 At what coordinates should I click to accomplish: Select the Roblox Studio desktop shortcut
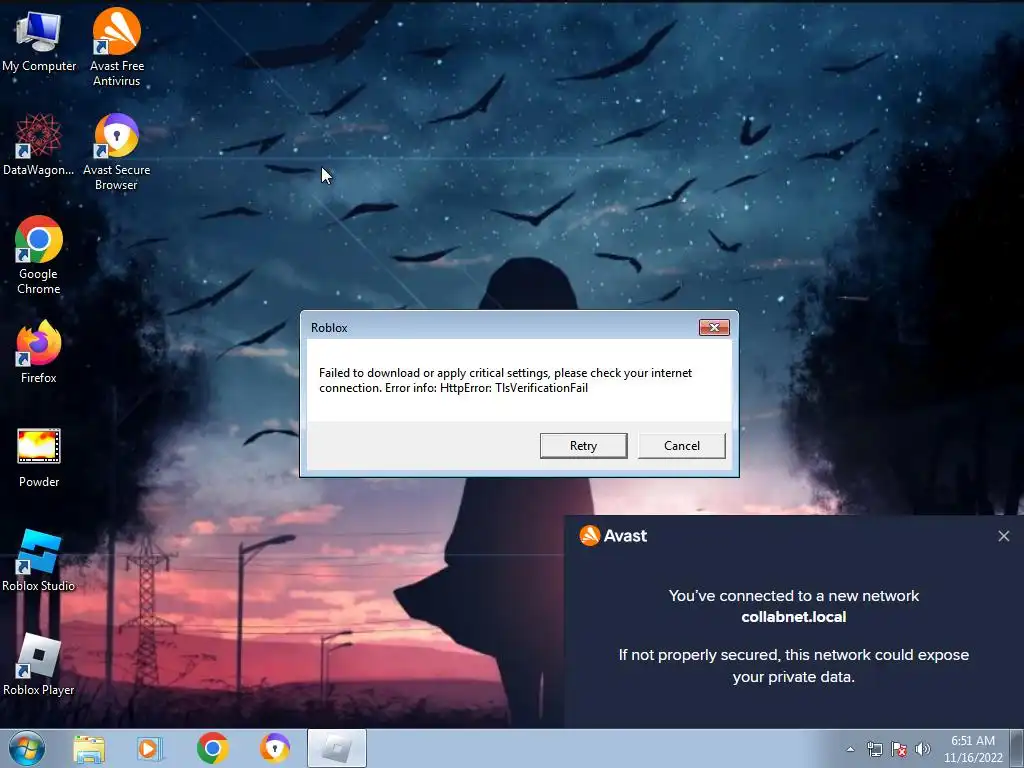point(39,561)
